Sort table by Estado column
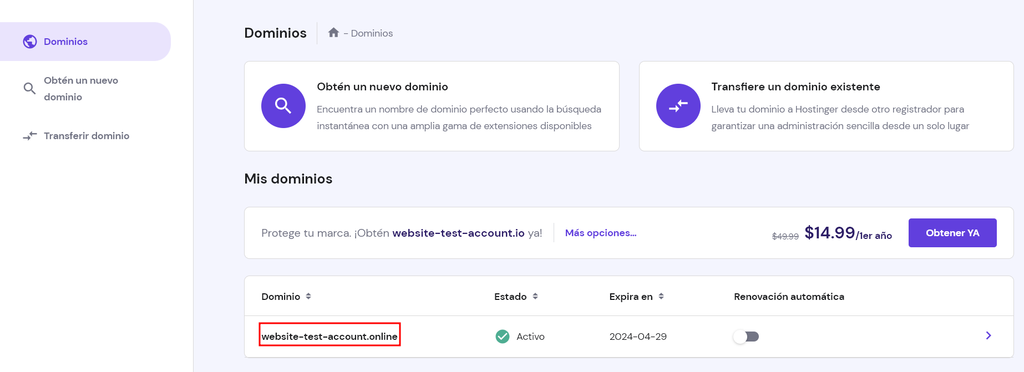The width and height of the screenshot is (1024, 372). pos(535,296)
